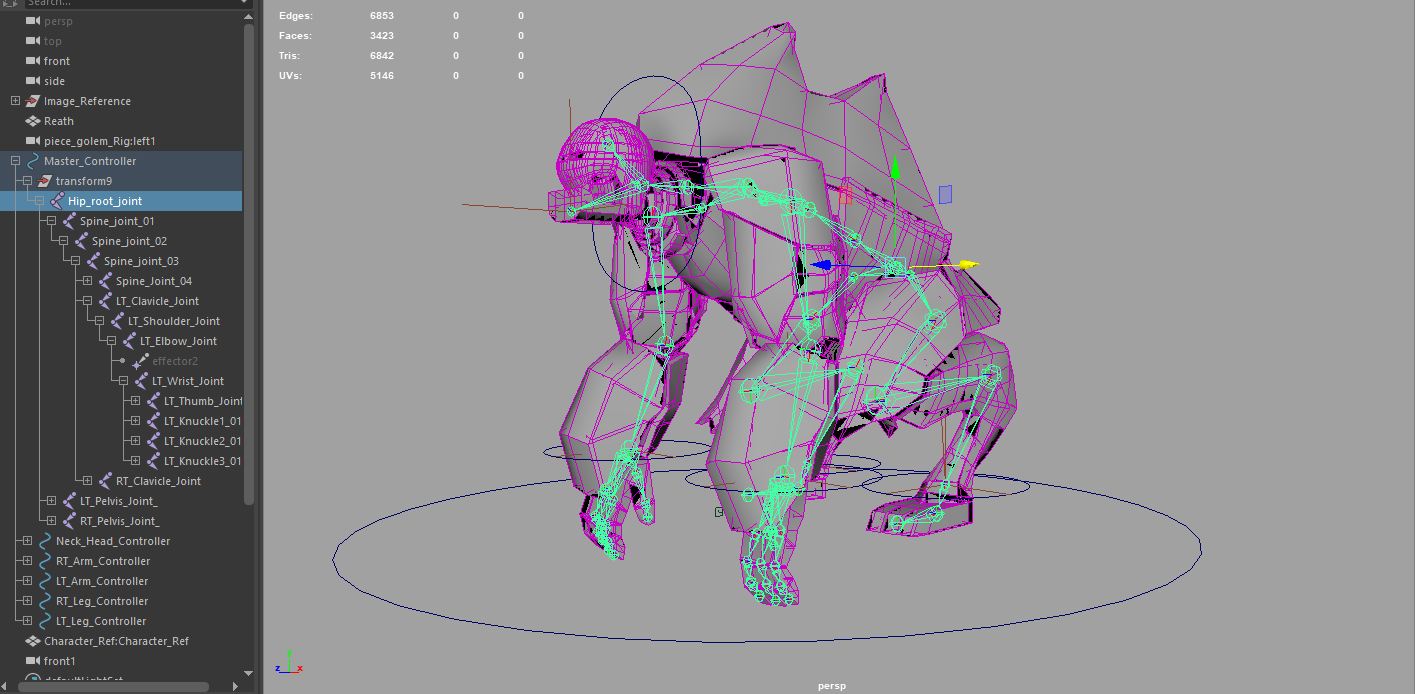1415x694 pixels.
Task: Expand the Neck_Head_Controller branch
Action: (x=25, y=540)
